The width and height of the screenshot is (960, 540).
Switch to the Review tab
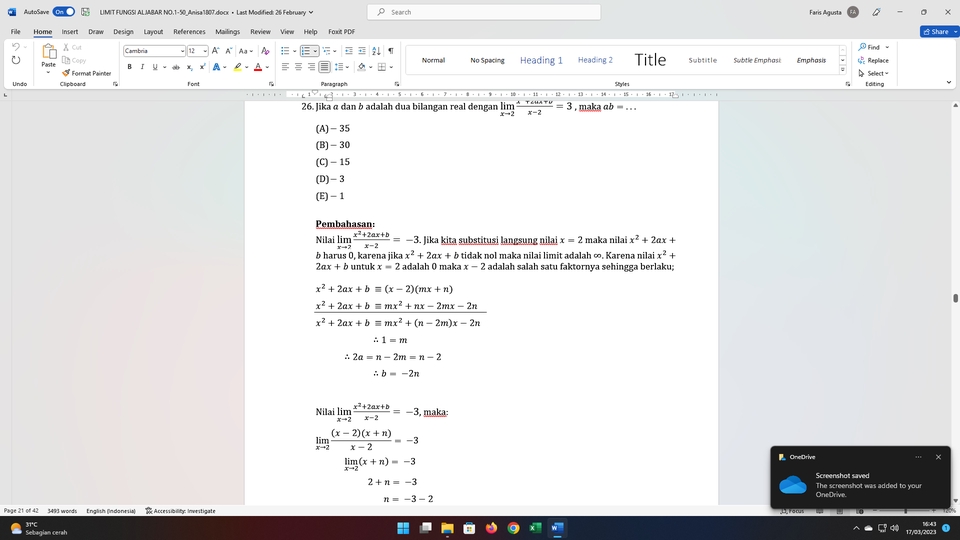(x=260, y=31)
